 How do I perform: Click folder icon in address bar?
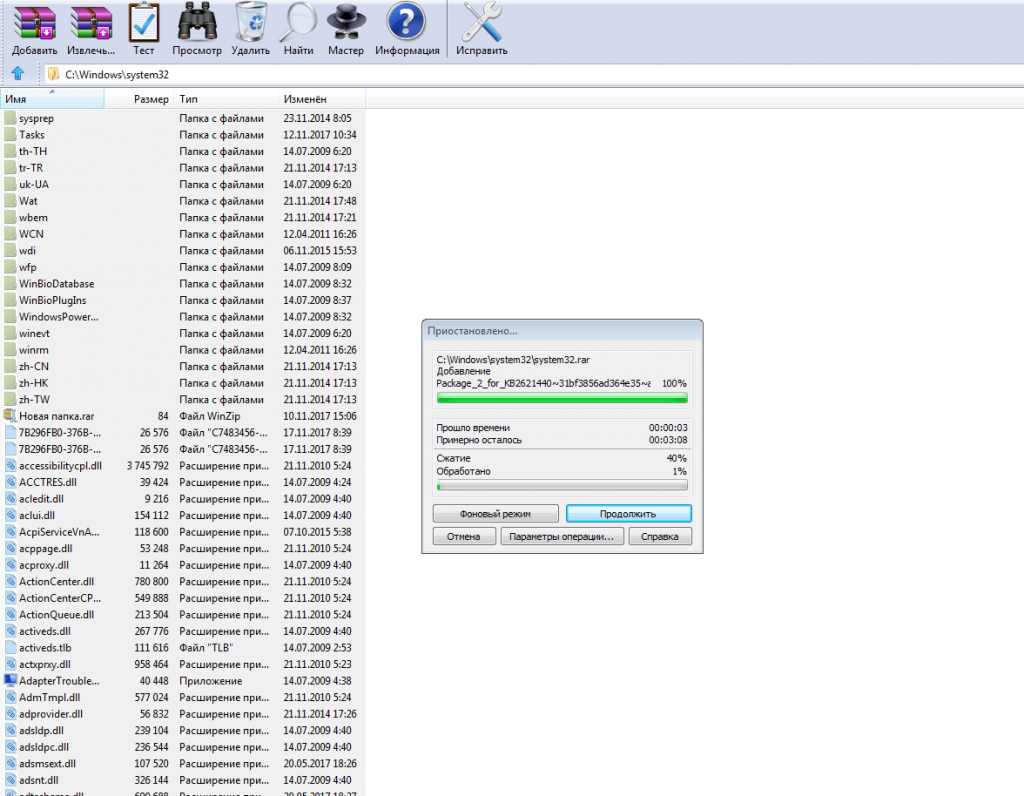(54, 74)
